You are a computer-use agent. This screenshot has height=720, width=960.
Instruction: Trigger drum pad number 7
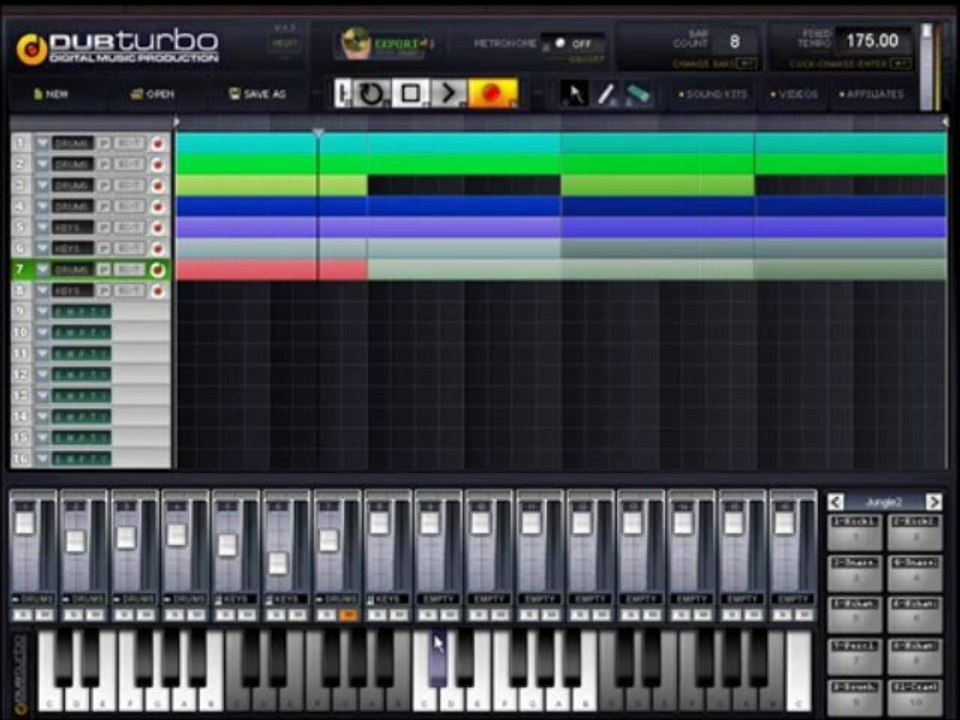coord(855,656)
